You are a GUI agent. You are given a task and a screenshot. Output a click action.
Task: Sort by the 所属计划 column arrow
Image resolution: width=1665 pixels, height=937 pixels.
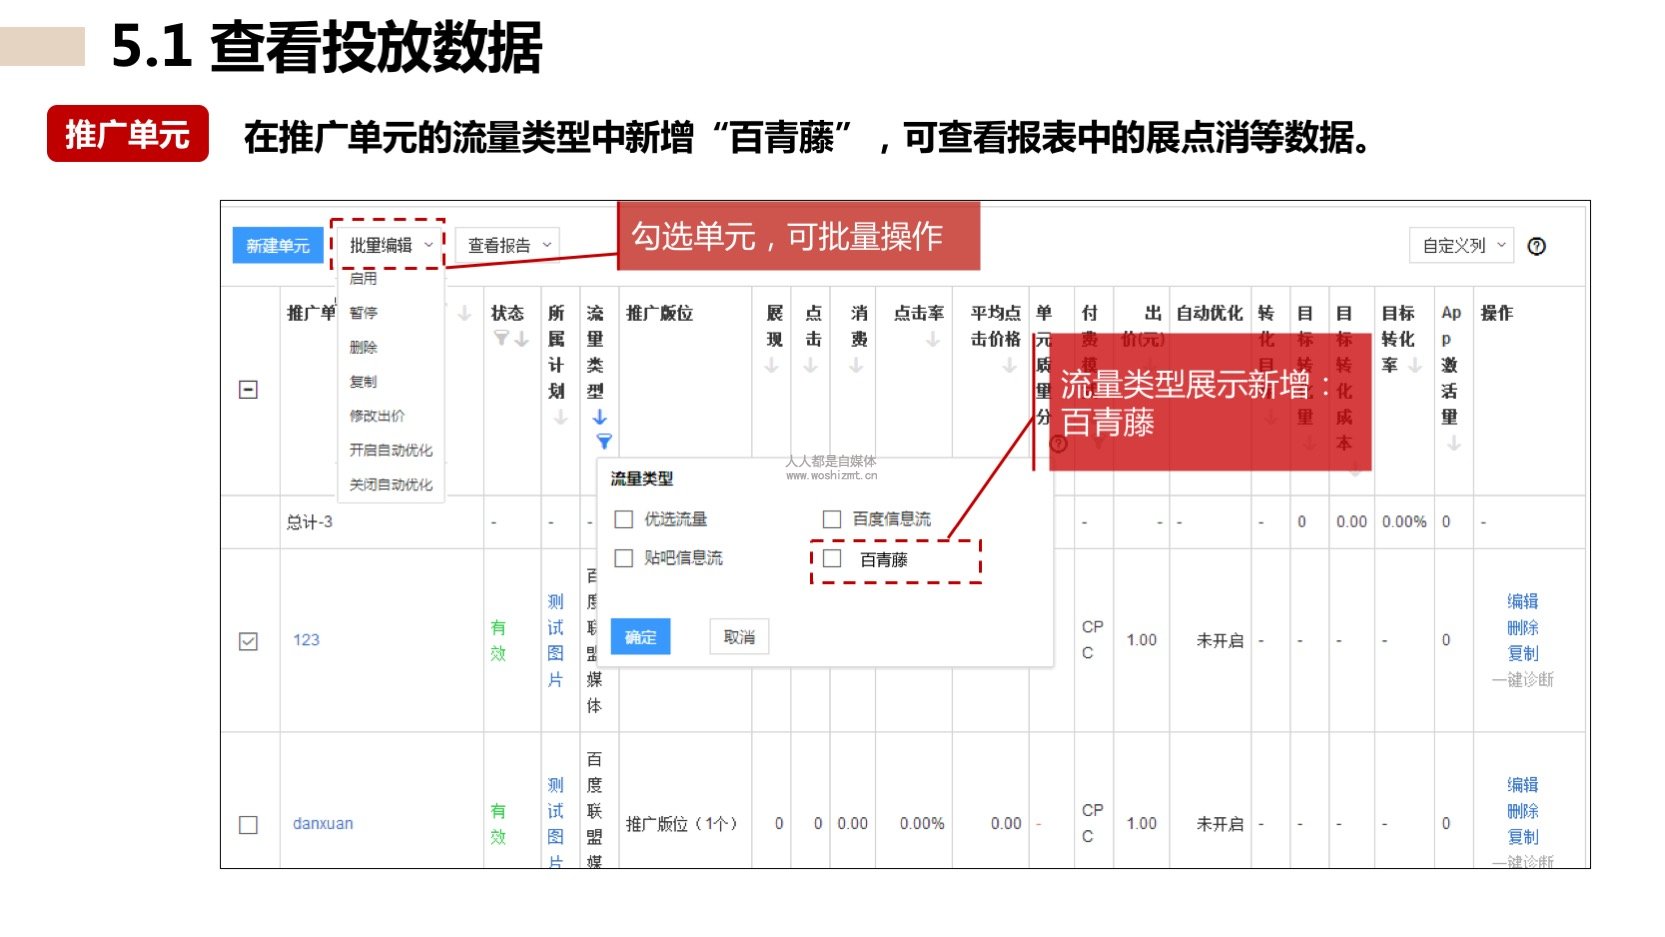560,417
